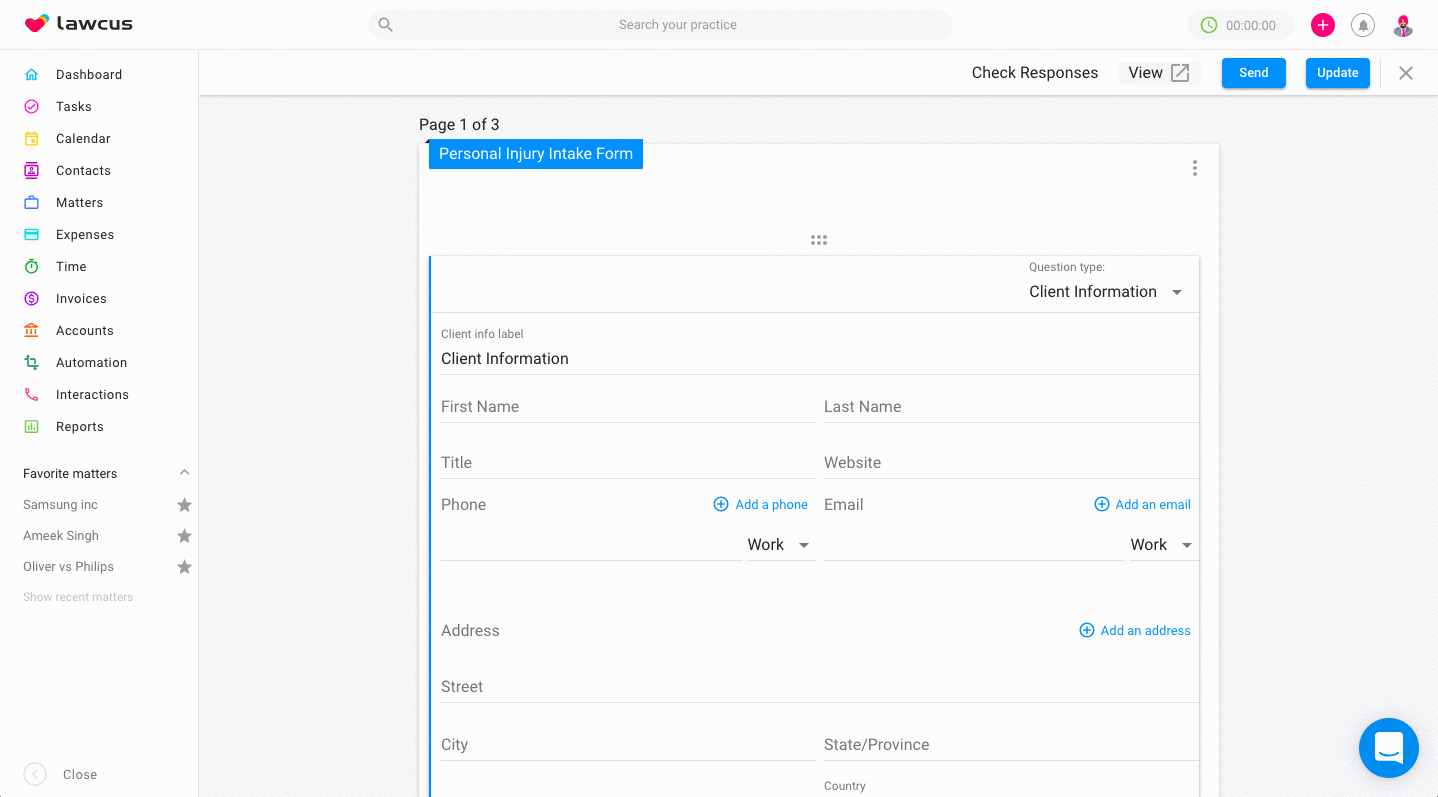The image size is (1438, 797).
Task: Click the Accounts bank icon
Action: [32, 330]
